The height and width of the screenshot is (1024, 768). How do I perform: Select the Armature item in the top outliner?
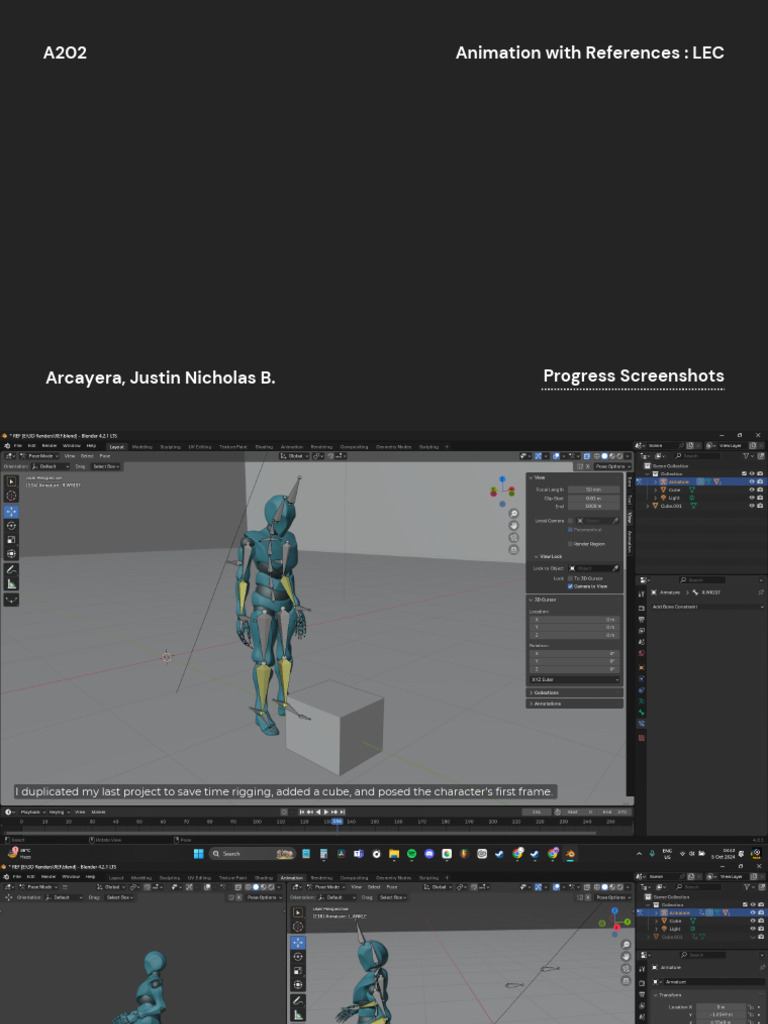678,482
